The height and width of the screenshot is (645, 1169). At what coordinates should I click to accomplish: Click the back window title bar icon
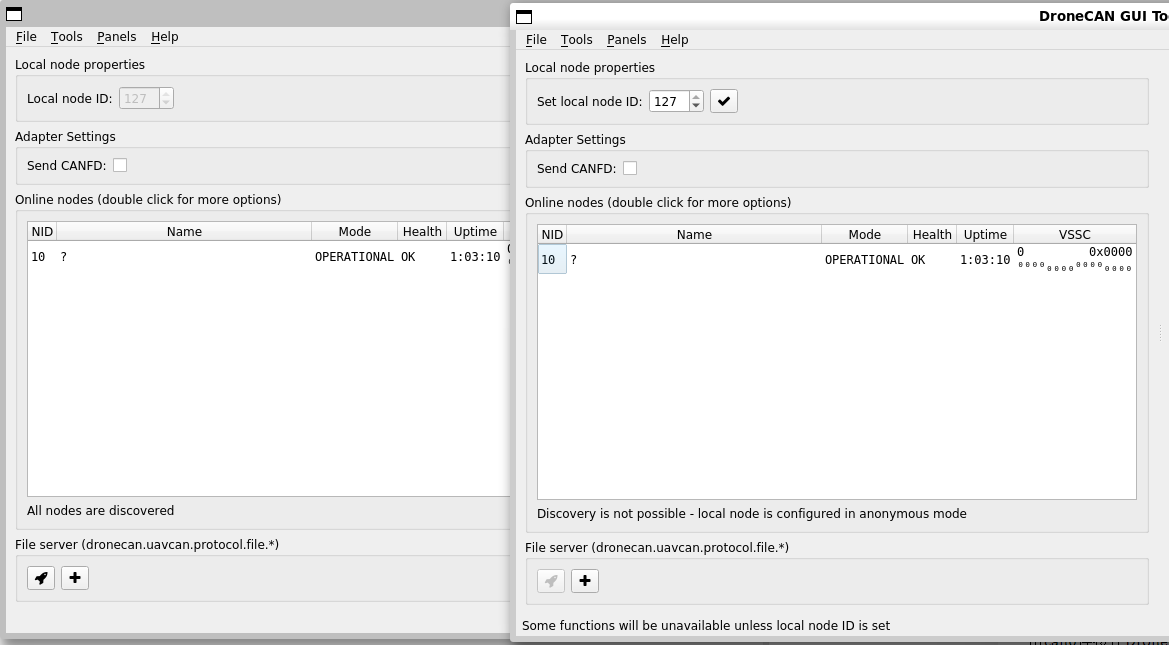coord(13,14)
